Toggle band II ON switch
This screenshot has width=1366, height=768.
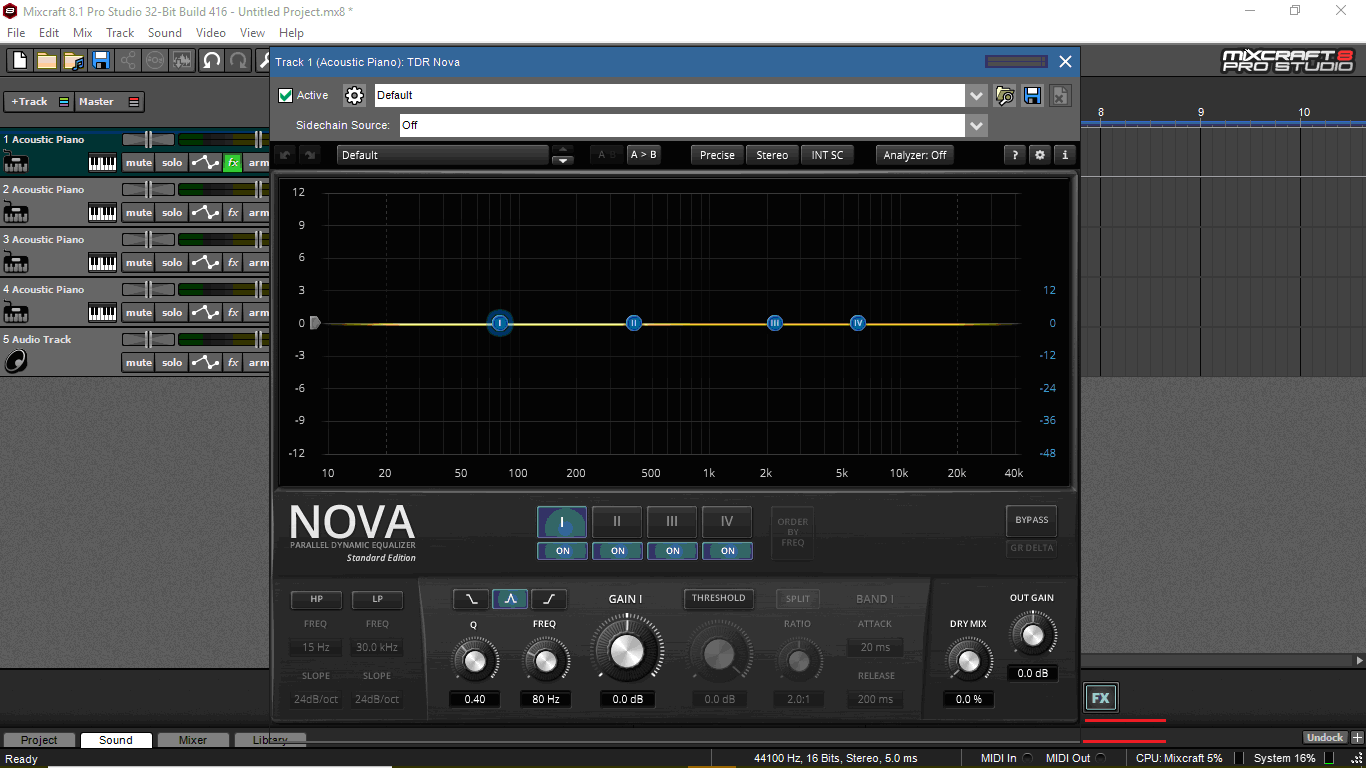point(617,551)
